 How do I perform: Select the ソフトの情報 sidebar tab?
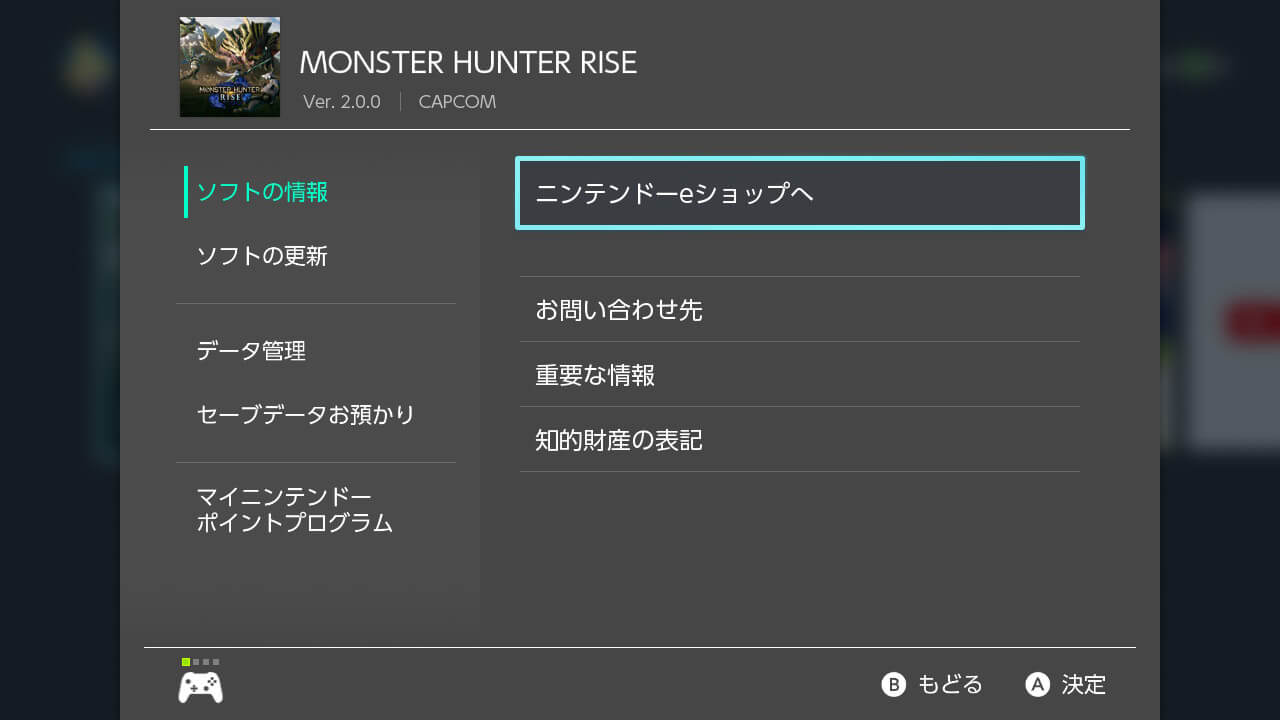click(x=262, y=192)
